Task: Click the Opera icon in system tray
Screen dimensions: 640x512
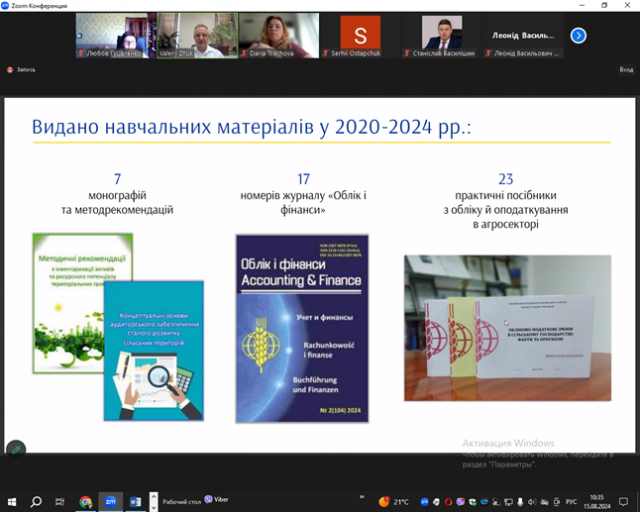Action: coord(448,502)
